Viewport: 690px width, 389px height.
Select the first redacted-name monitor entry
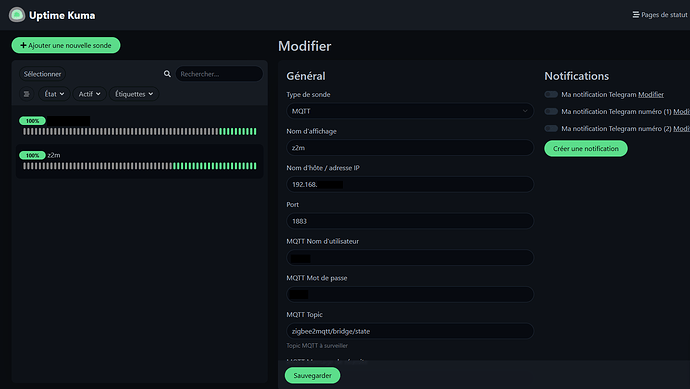coord(139,126)
